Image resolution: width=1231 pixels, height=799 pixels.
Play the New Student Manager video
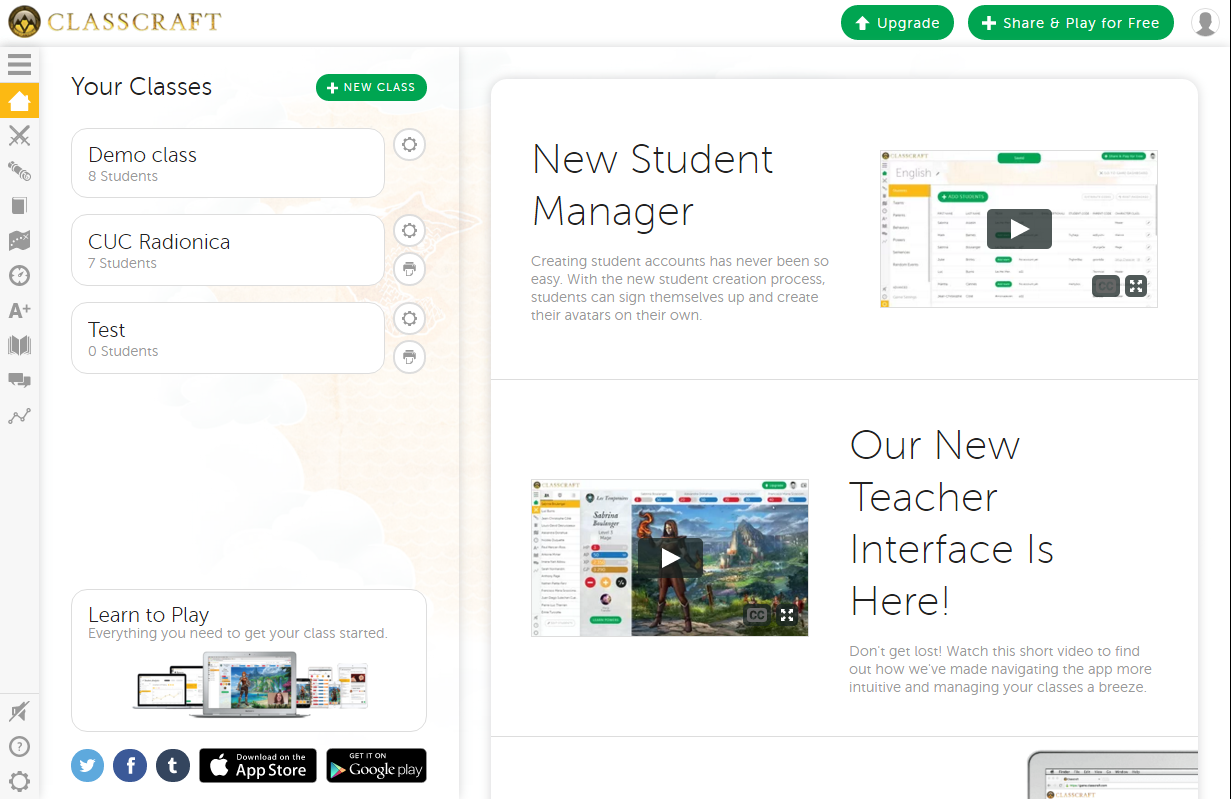point(1018,229)
